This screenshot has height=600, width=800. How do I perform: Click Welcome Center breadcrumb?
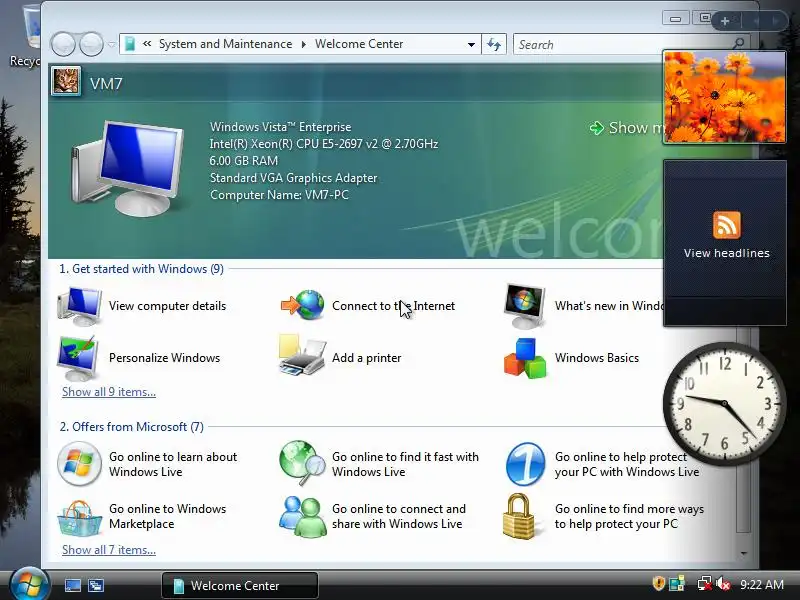pos(359,44)
